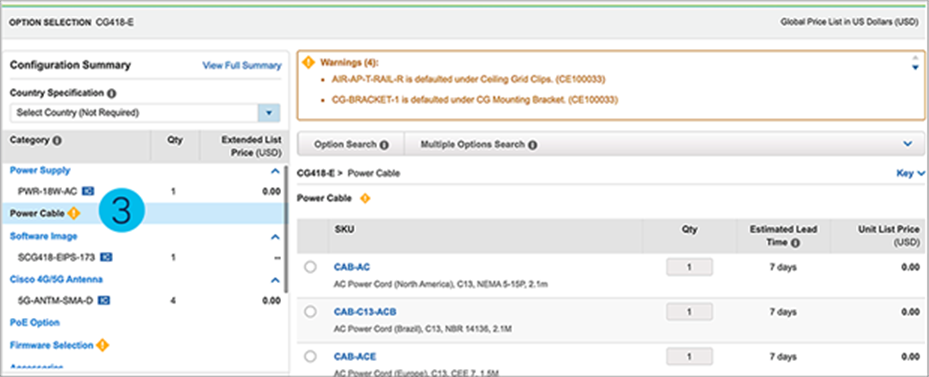The height and width of the screenshot is (377, 929).
Task: Click the Option Search info icon
Action: tap(384, 145)
